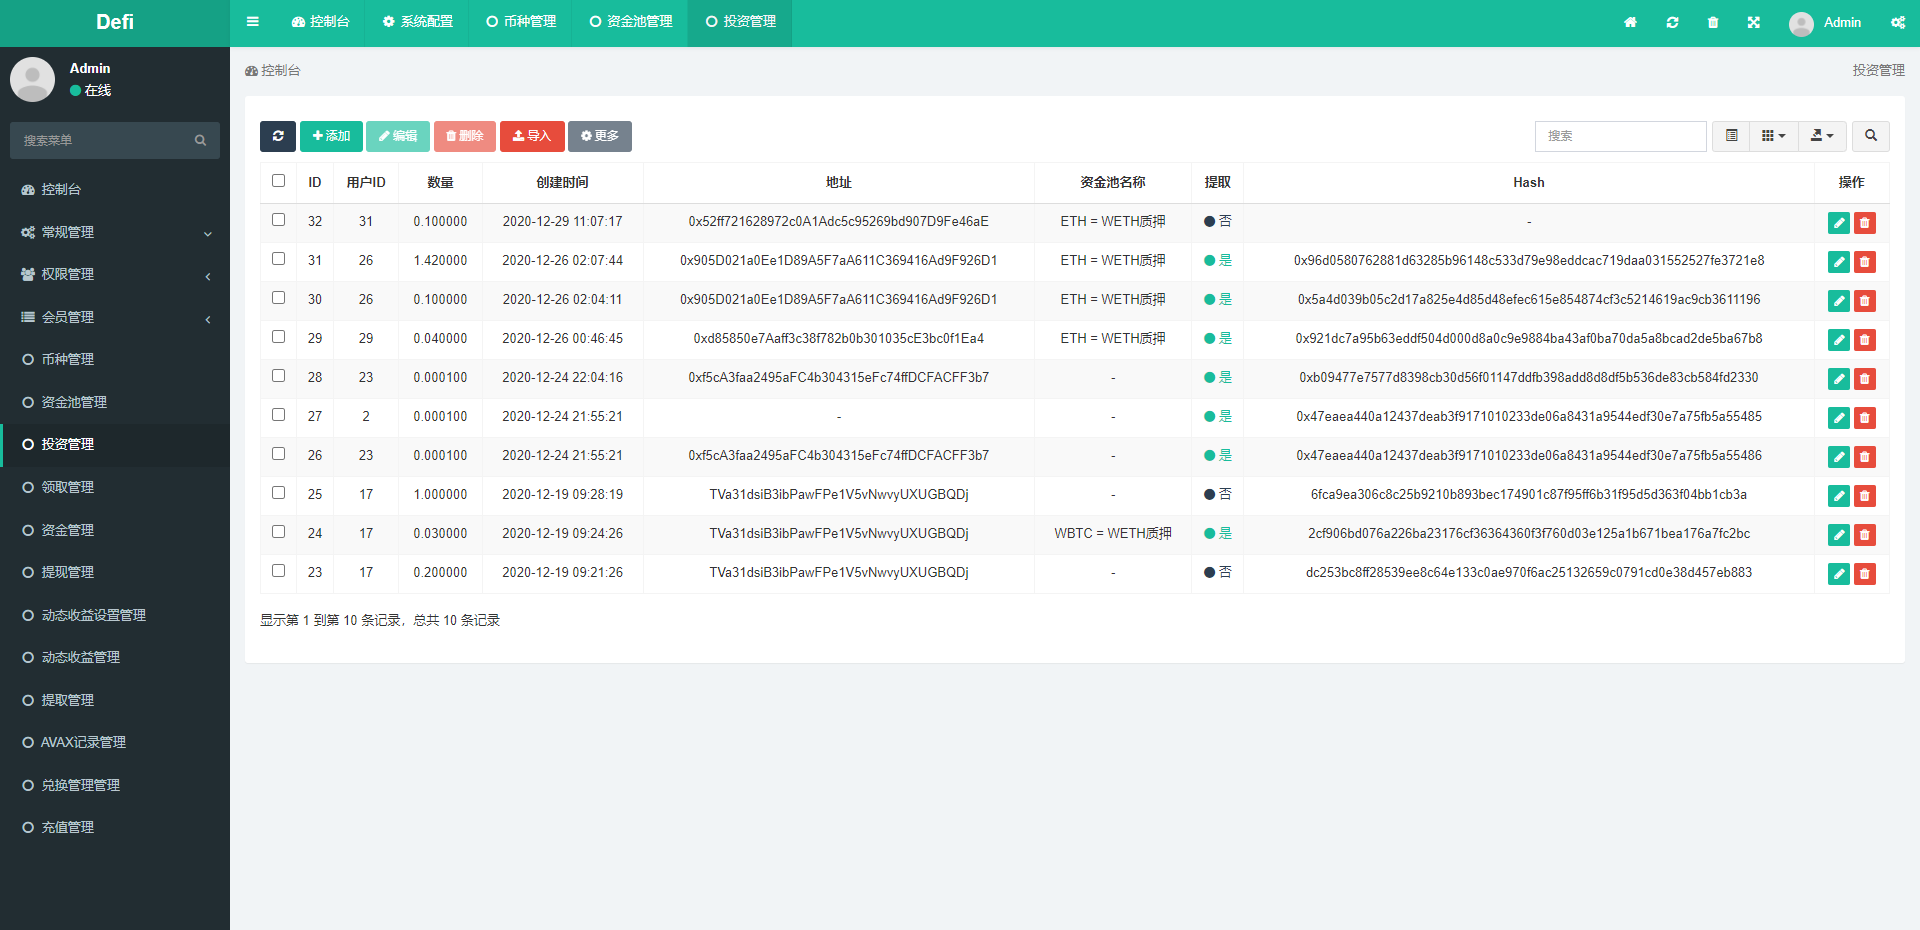Image resolution: width=1920 pixels, height=930 pixels.
Task: Switch to the 控制台 top tab
Action: (320, 22)
